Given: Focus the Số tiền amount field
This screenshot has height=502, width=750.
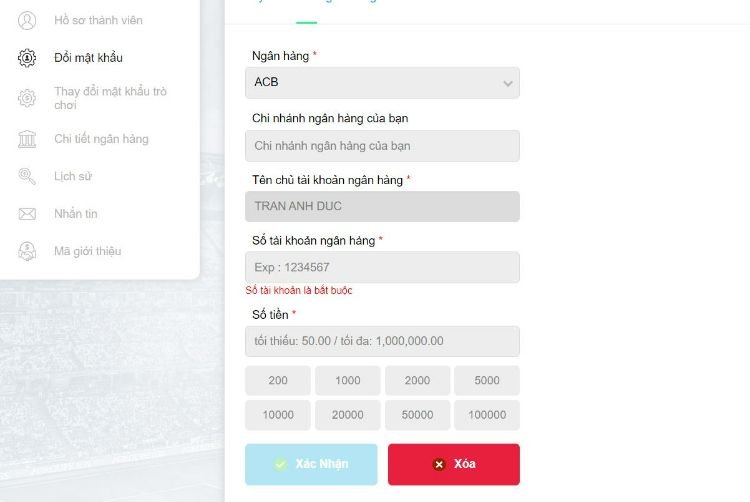Looking at the screenshot, I should coord(382,341).
